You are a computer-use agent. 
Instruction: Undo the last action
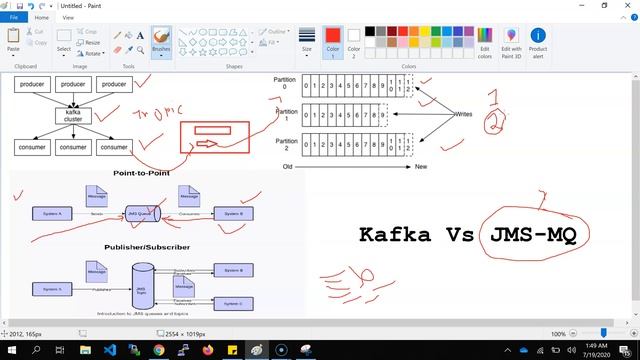[x=31, y=6]
